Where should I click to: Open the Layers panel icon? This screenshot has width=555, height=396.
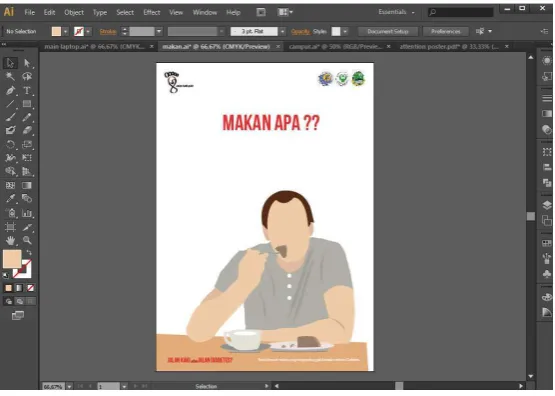[x=547, y=205]
